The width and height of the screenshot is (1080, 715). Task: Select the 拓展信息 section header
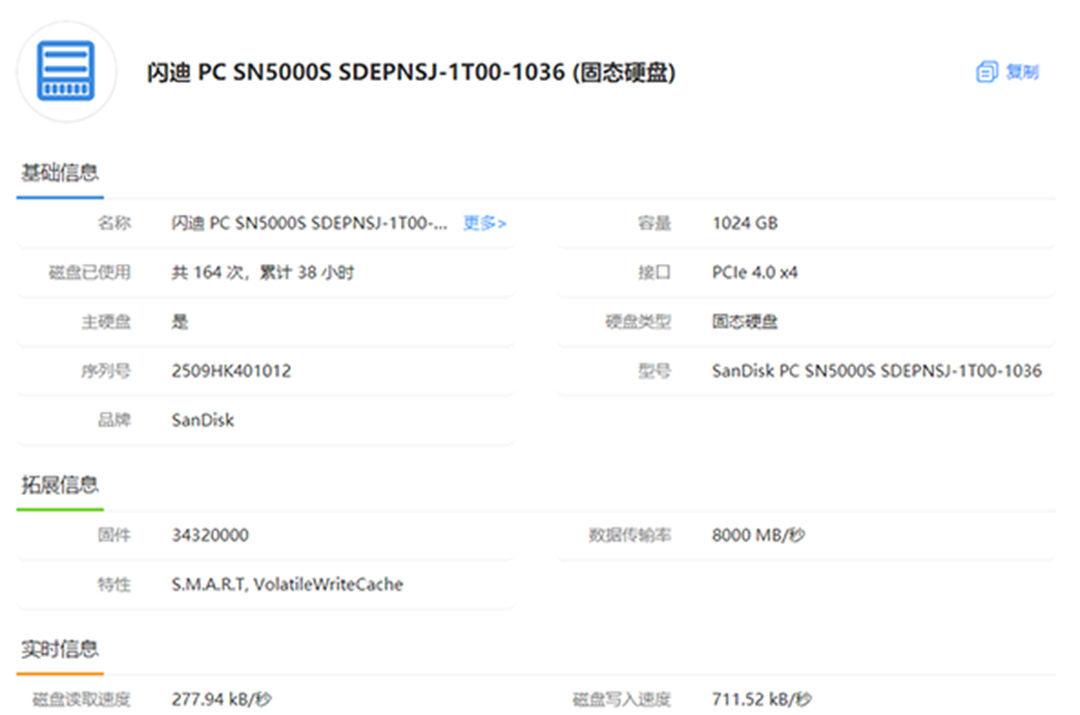tap(60, 485)
